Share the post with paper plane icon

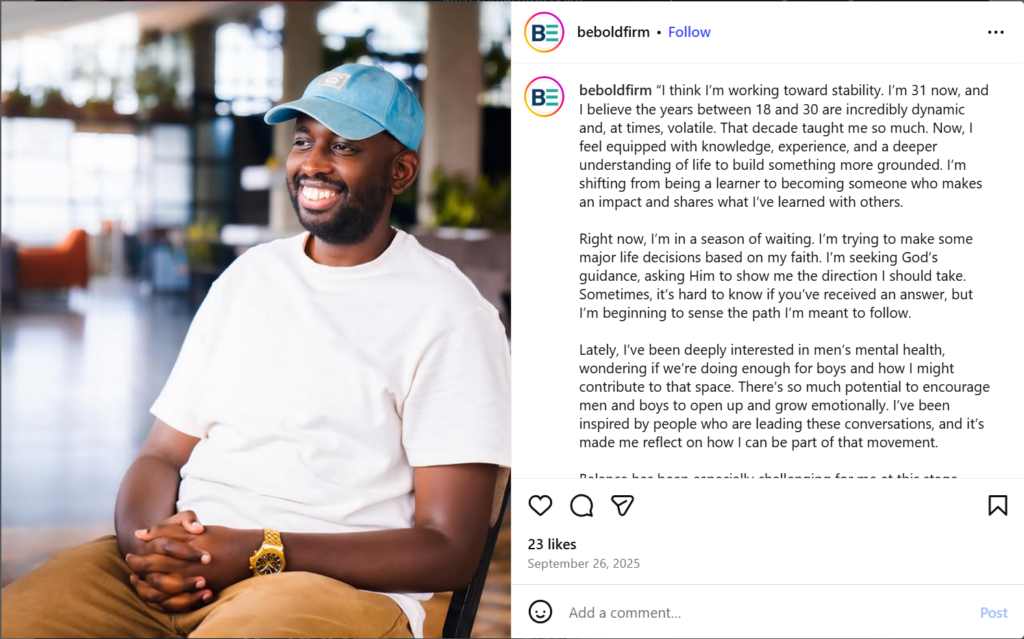click(x=622, y=506)
